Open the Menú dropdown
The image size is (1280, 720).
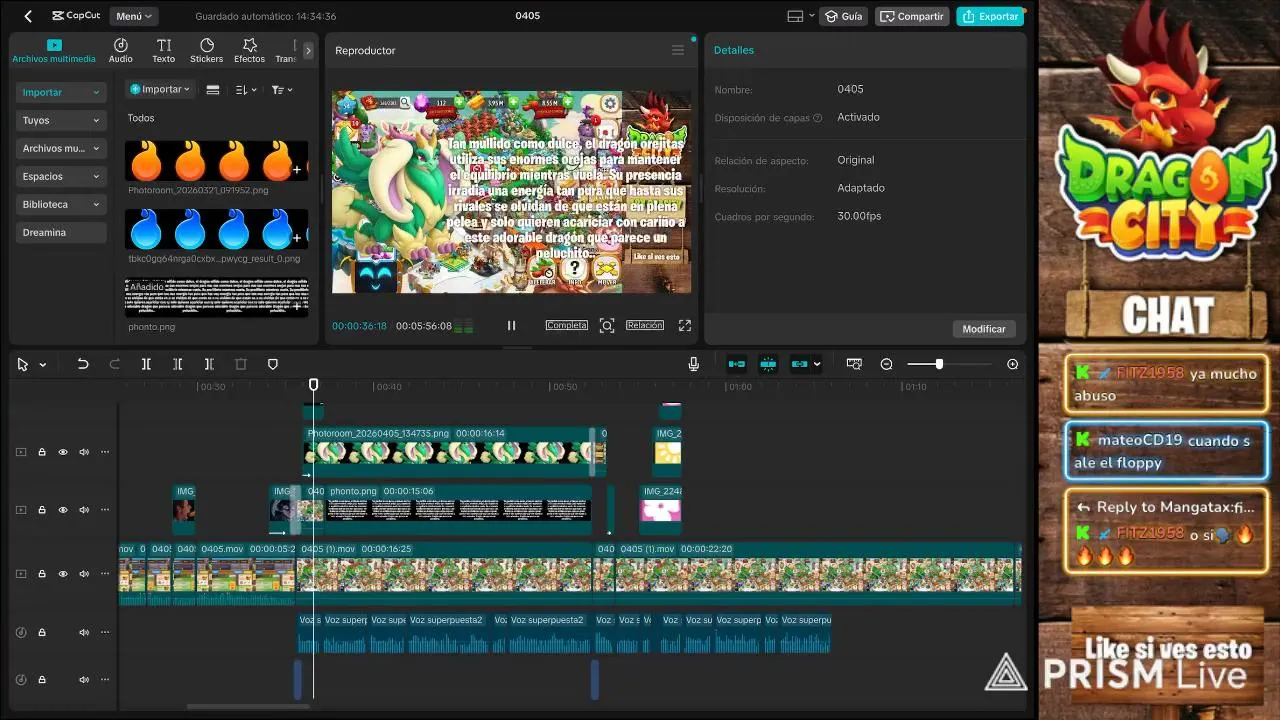pyautogui.click(x=134, y=16)
